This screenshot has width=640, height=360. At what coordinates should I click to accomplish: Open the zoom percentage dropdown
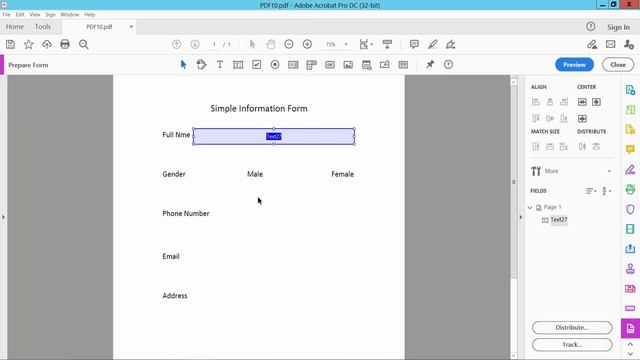pos(346,44)
